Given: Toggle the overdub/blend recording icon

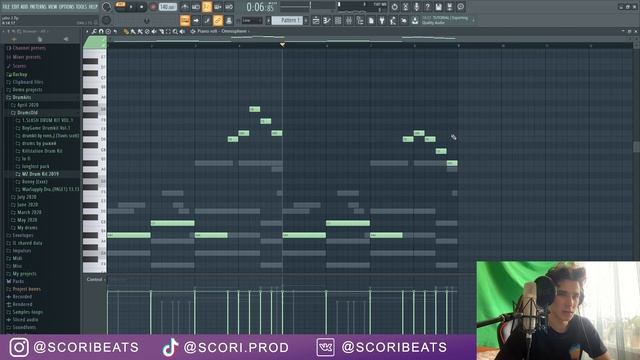Looking at the screenshot, I should (218, 7).
